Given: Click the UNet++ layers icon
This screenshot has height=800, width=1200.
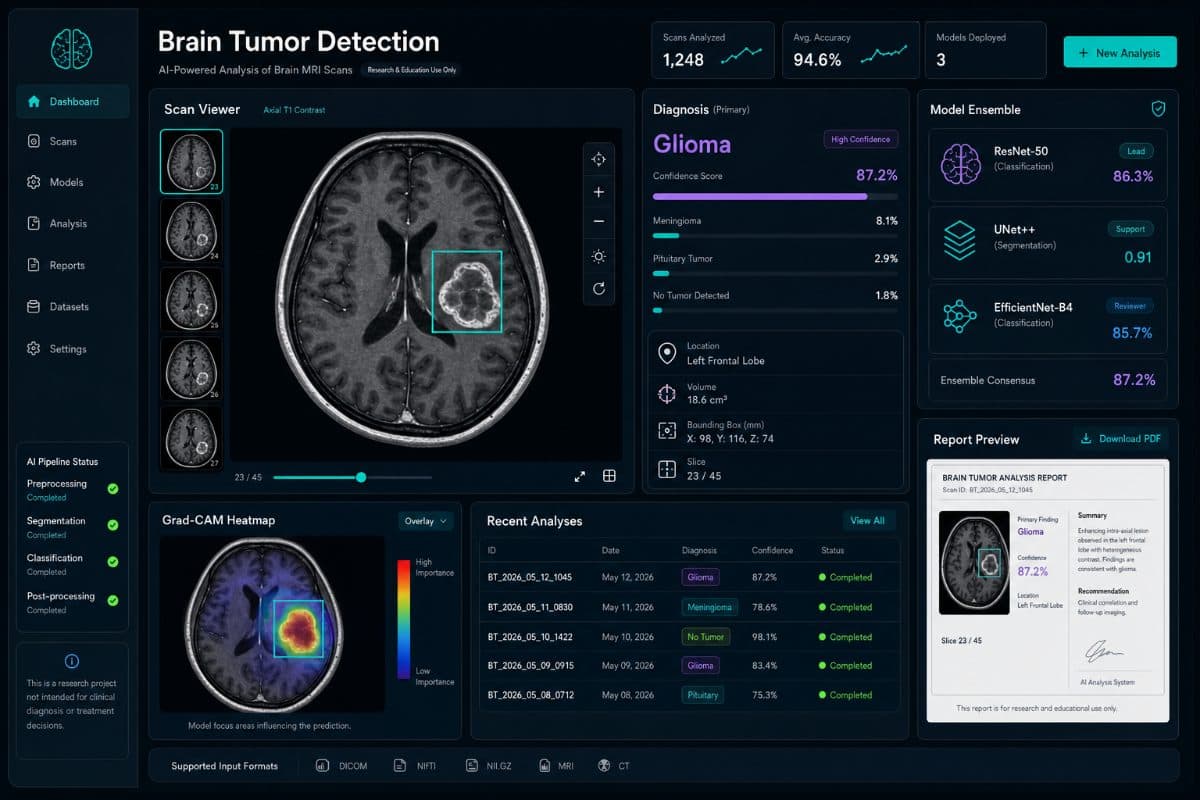Looking at the screenshot, I should (x=960, y=241).
